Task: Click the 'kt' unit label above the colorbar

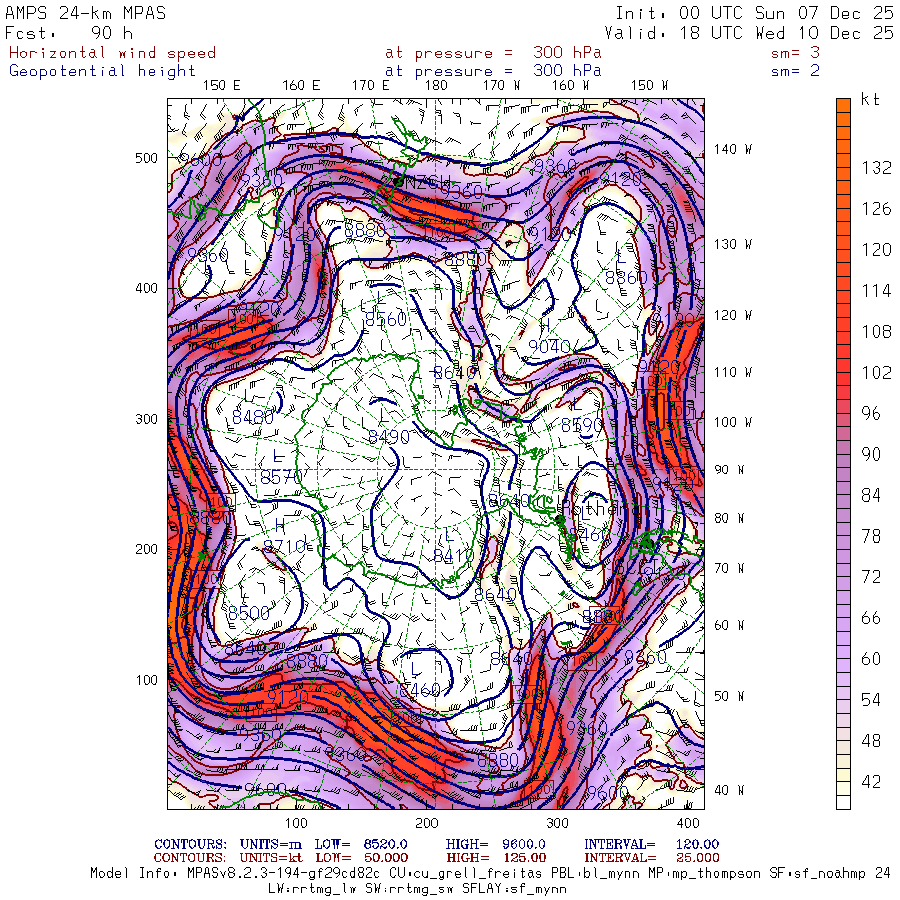Action: (x=870, y=100)
